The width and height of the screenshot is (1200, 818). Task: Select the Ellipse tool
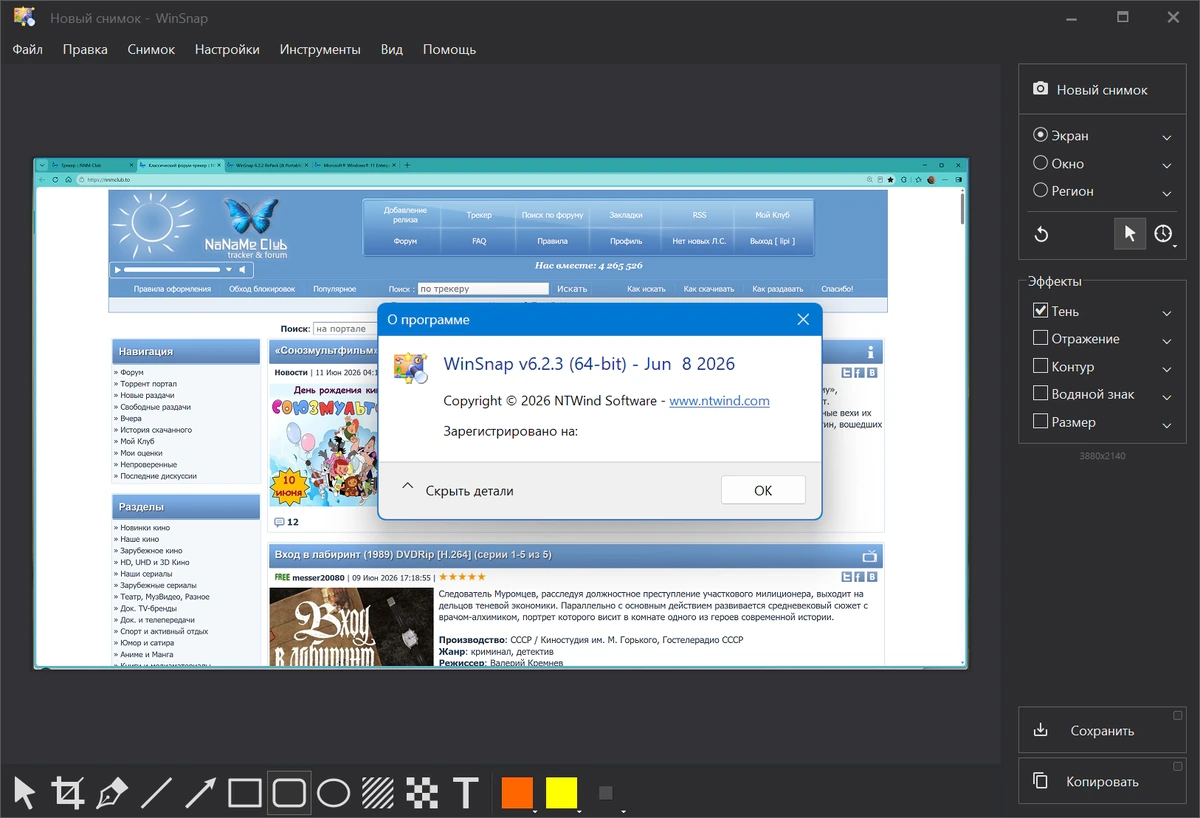(x=333, y=793)
